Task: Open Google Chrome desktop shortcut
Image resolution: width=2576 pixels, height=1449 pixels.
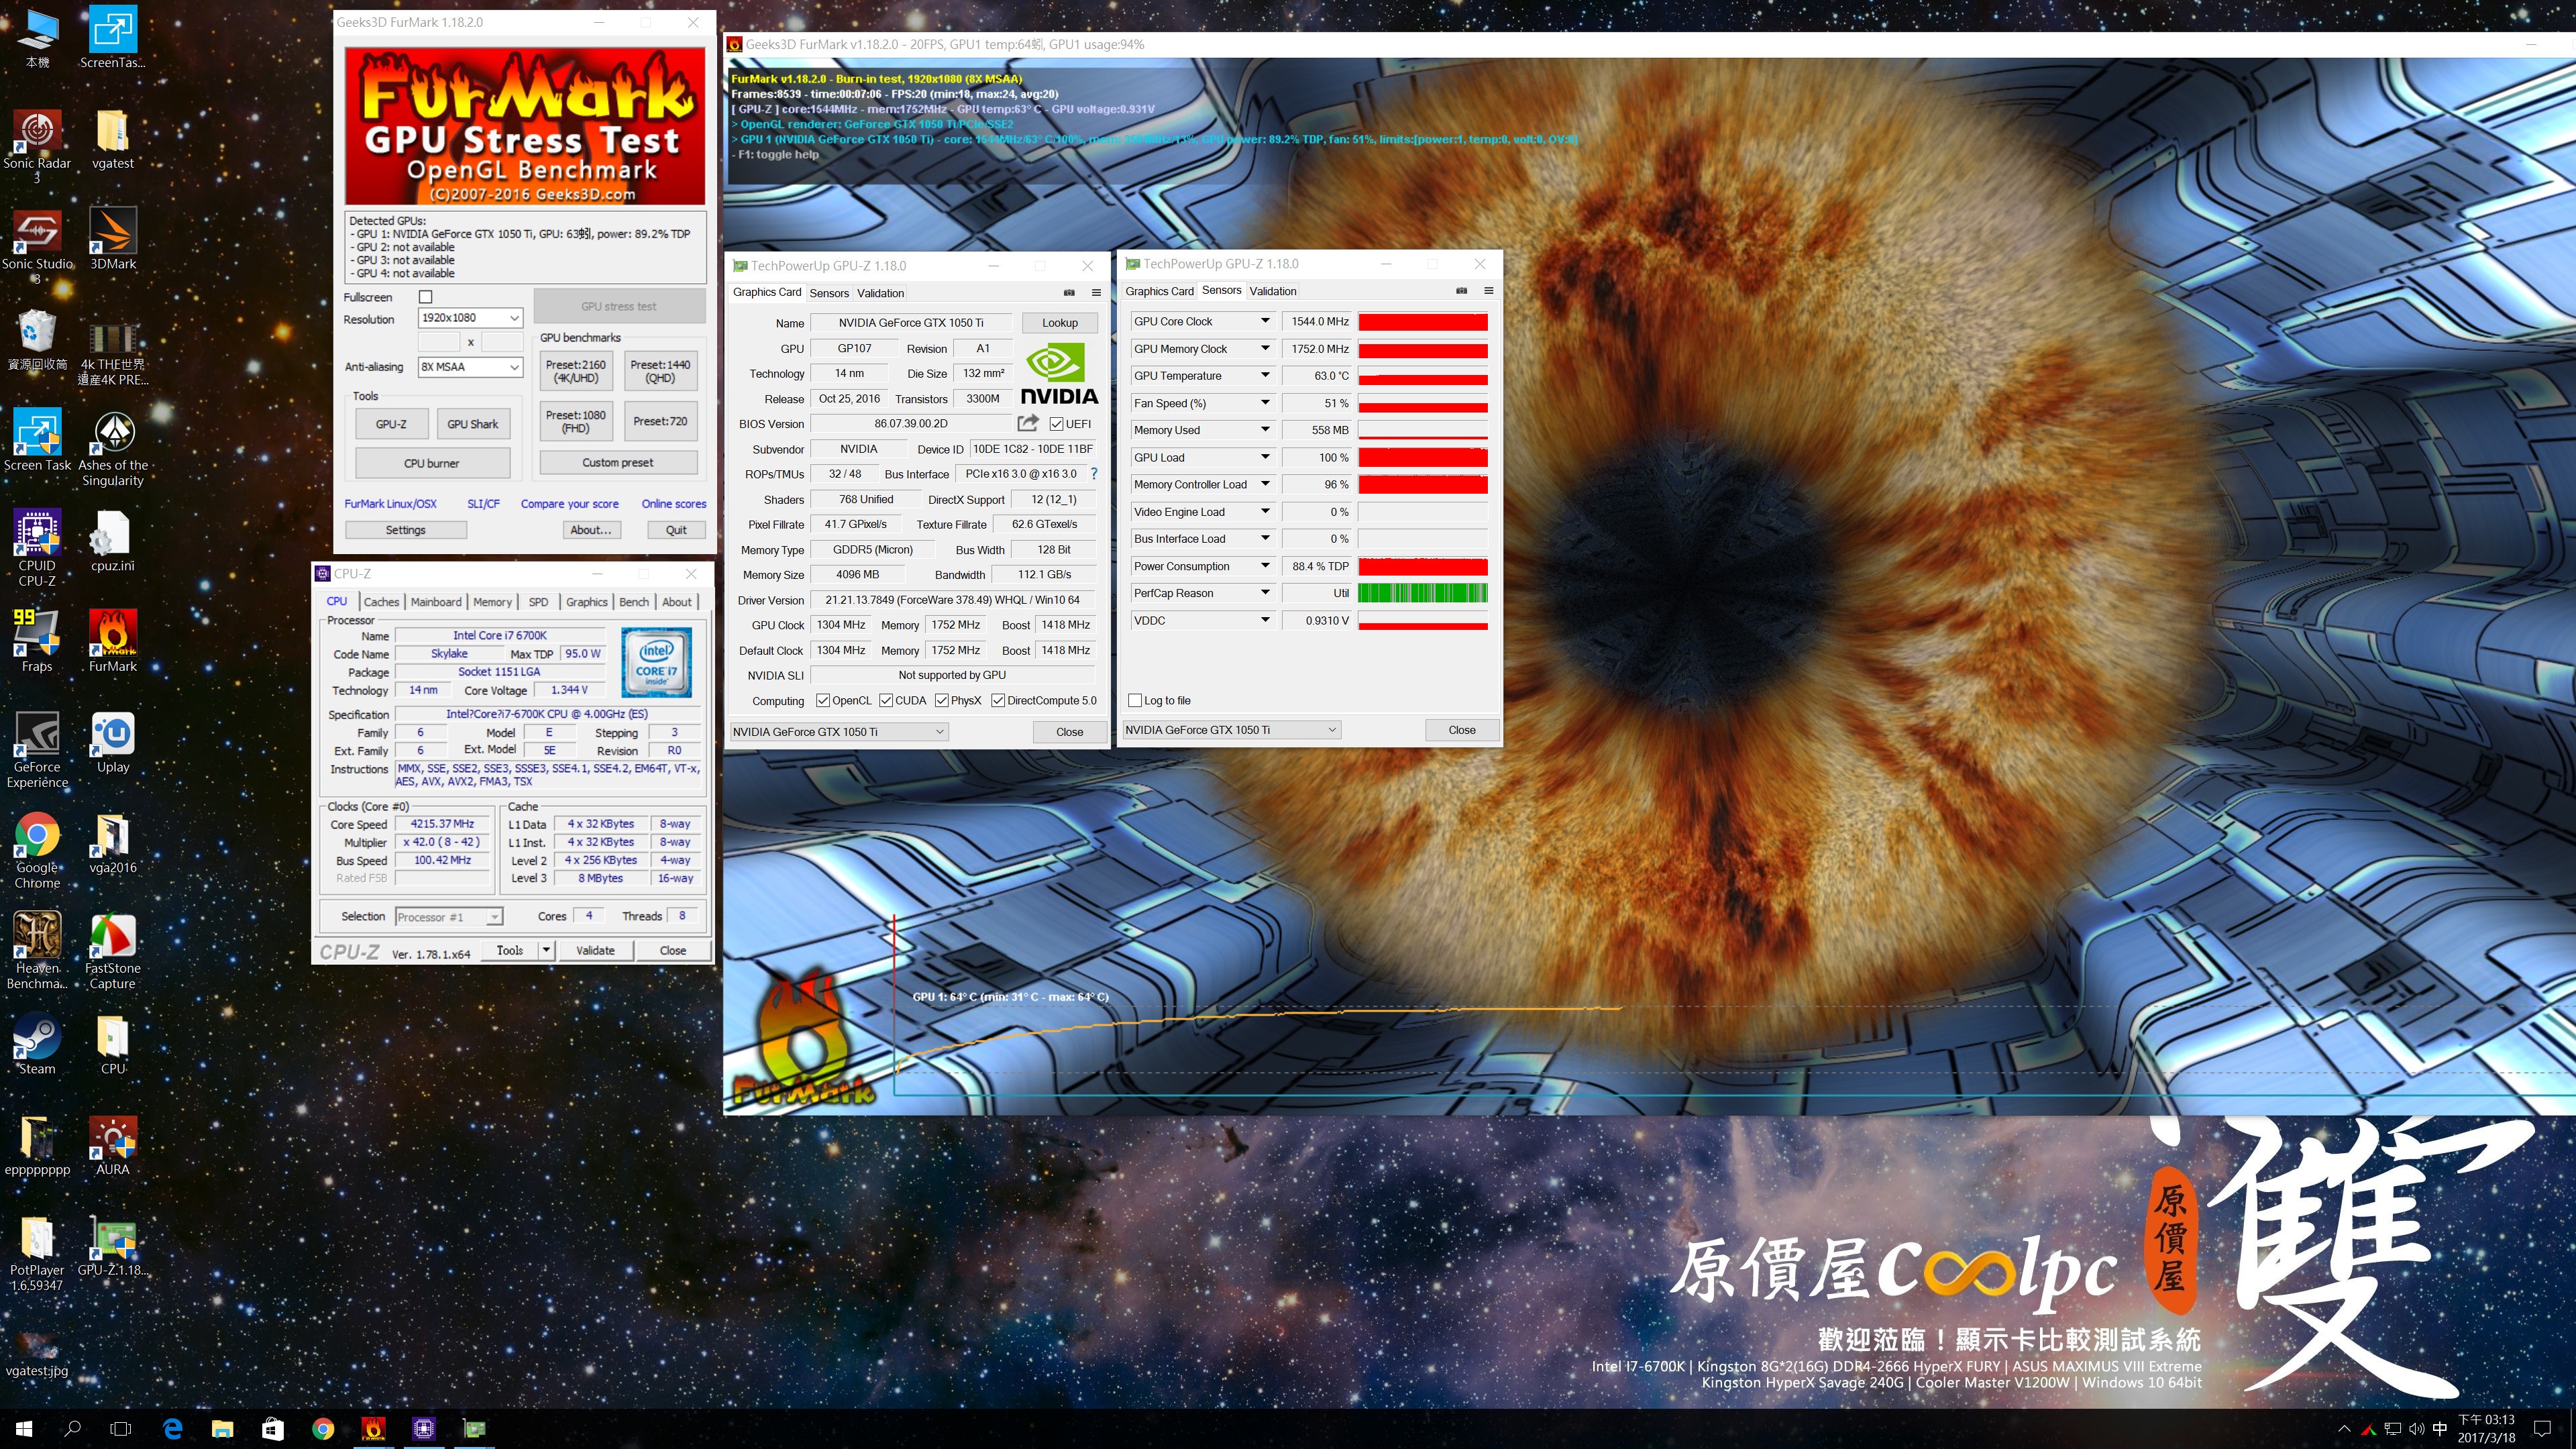Action: click(x=37, y=850)
